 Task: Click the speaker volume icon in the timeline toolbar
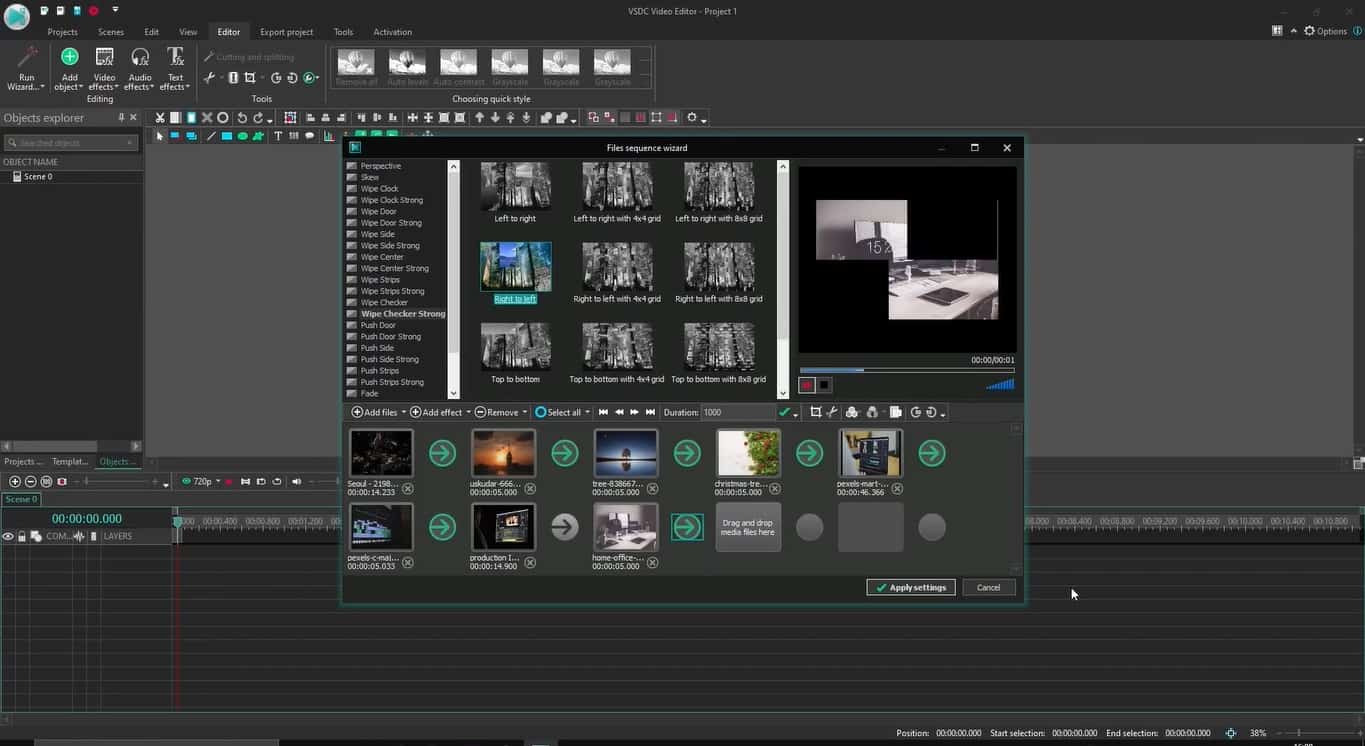[x=295, y=482]
